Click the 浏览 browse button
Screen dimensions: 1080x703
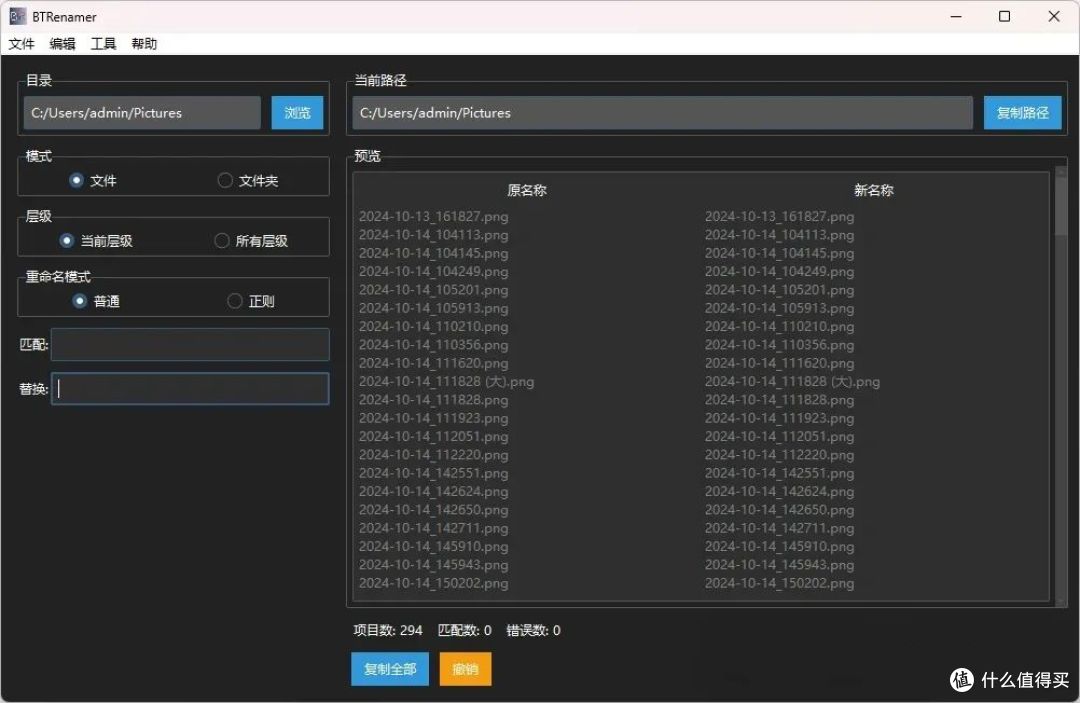coord(297,112)
